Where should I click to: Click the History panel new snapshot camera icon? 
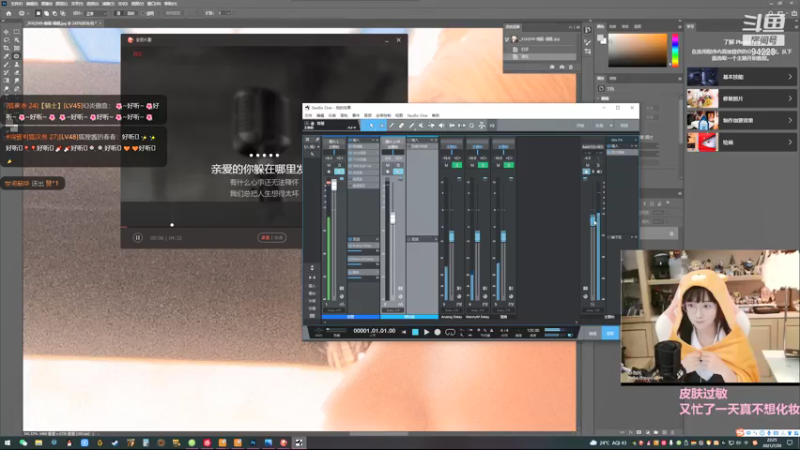click(562, 67)
